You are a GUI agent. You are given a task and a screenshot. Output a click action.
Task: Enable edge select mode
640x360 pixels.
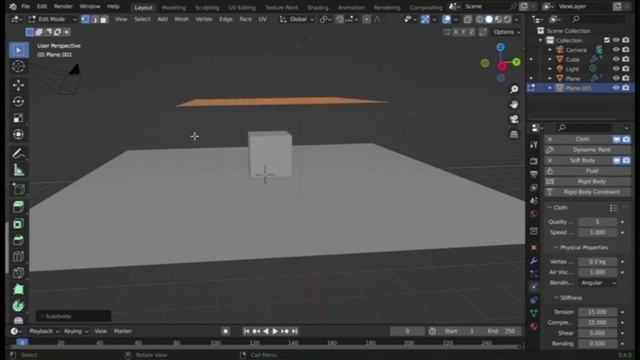94,19
